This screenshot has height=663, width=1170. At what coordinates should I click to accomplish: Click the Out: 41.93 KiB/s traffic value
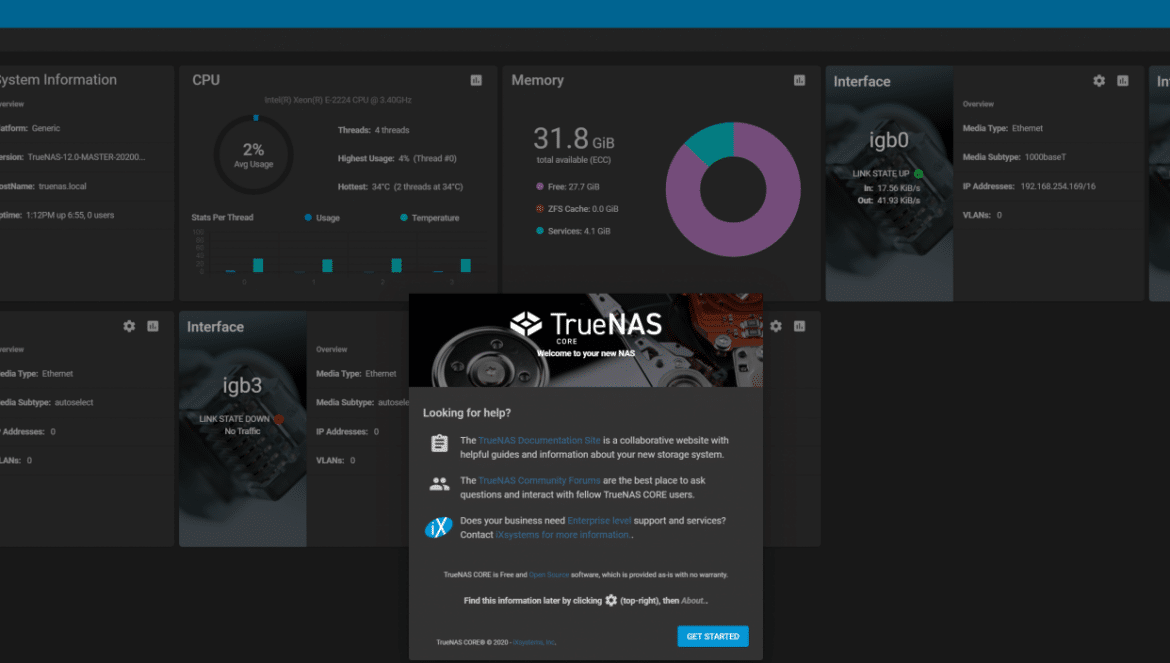coord(889,201)
